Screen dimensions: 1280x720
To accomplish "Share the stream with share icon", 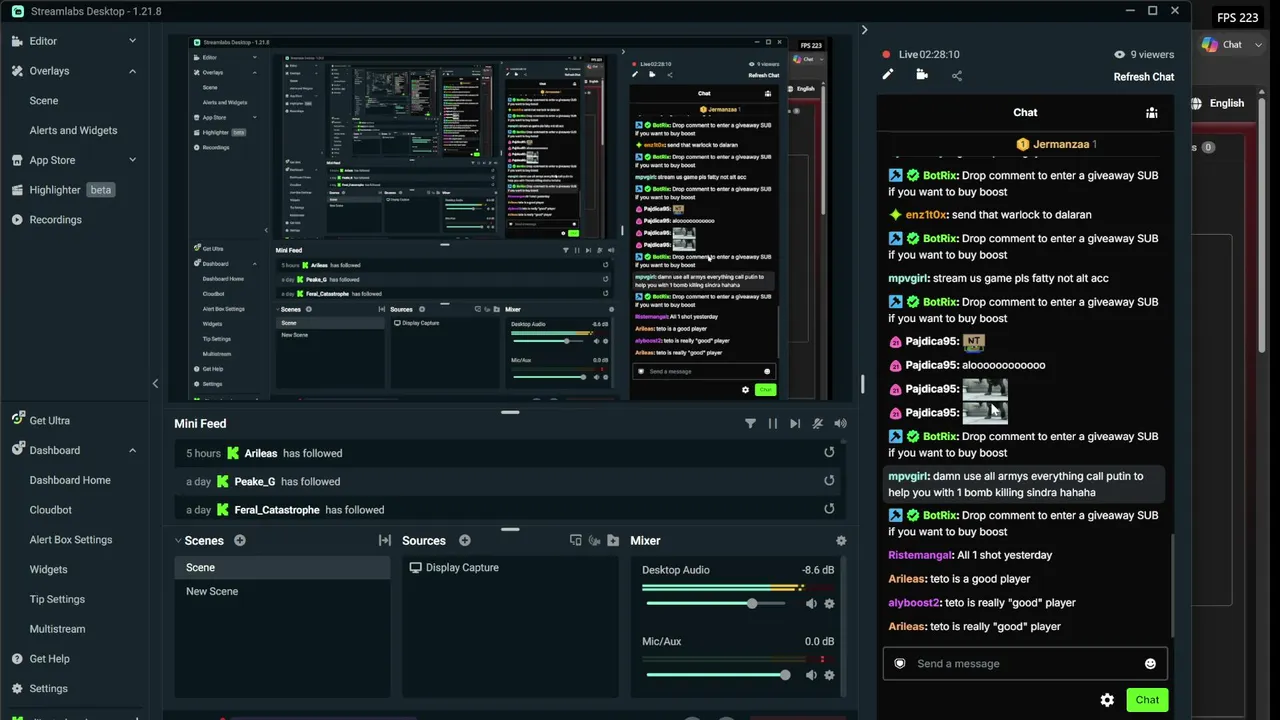I will click(957, 75).
